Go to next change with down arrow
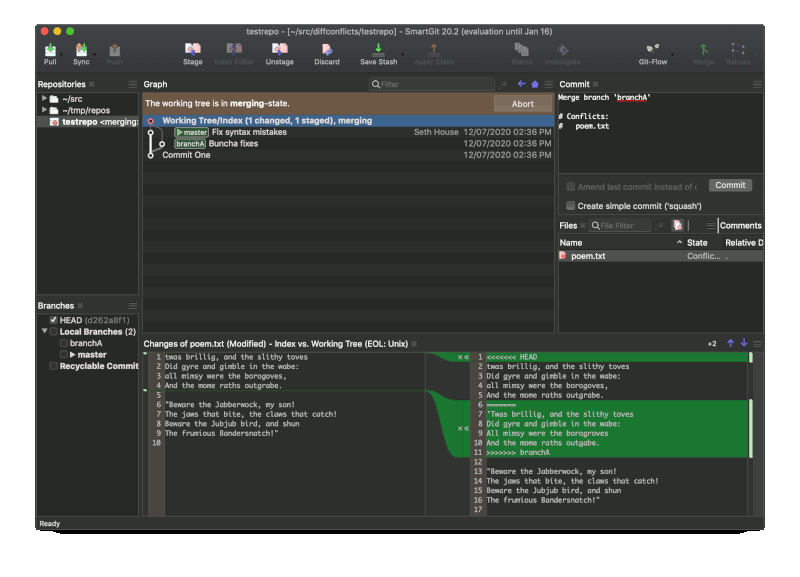Screen dimensions: 800x577 744,343
